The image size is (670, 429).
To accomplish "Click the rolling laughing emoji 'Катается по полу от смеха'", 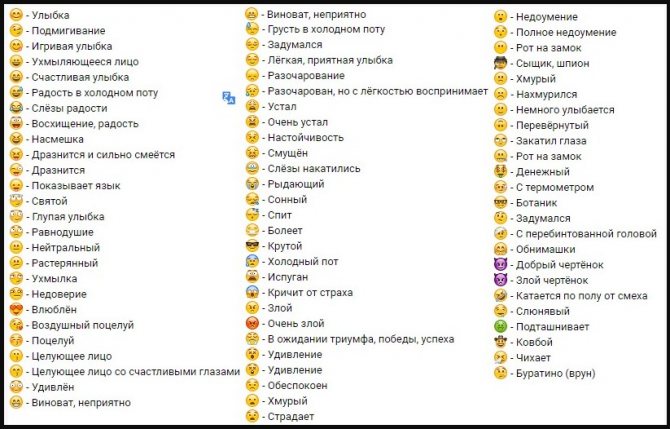I will click(500, 296).
